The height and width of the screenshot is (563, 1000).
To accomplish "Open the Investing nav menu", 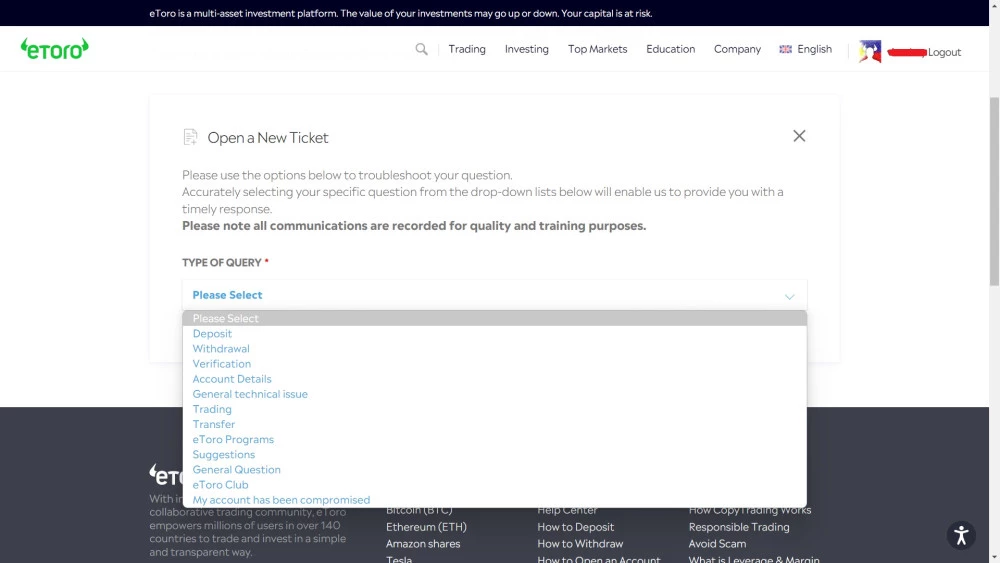I will (527, 49).
